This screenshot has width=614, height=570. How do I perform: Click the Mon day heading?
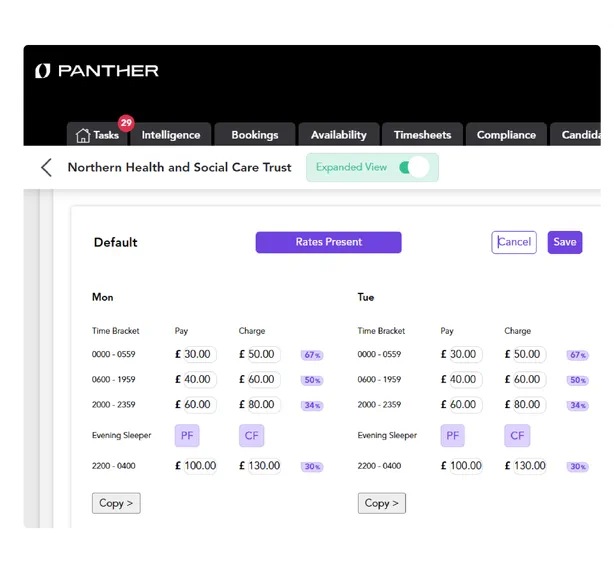pyautogui.click(x=103, y=297)
